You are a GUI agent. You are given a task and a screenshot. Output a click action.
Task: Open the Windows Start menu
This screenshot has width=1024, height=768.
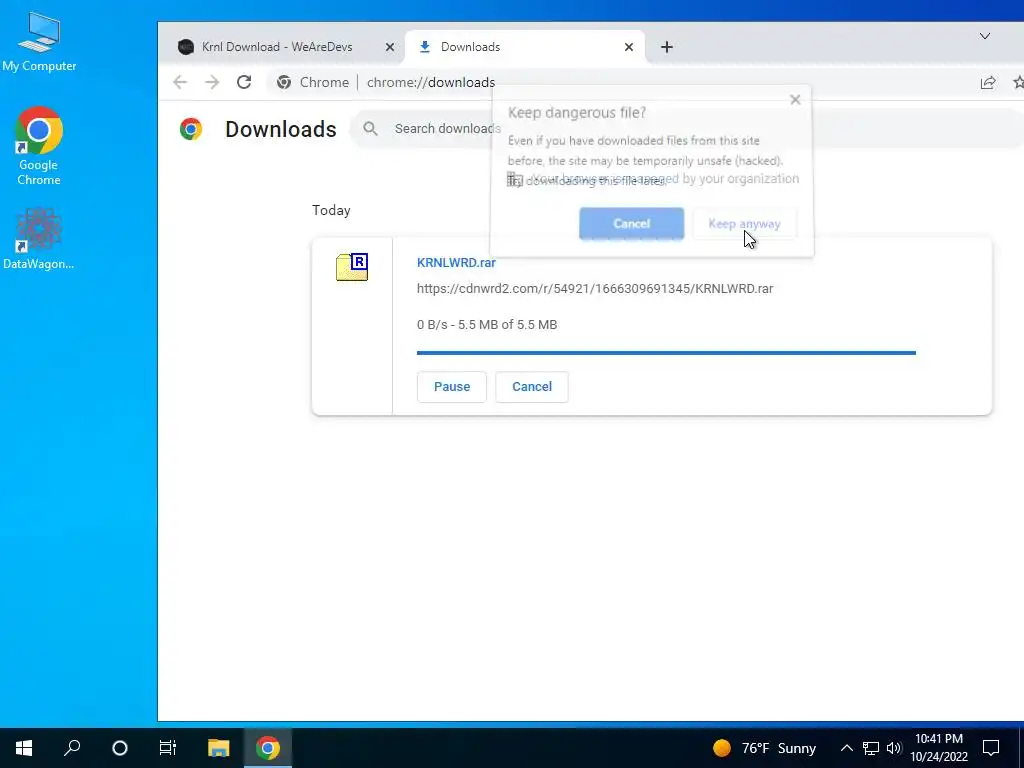pyautogui.click(x=24, y=748)
